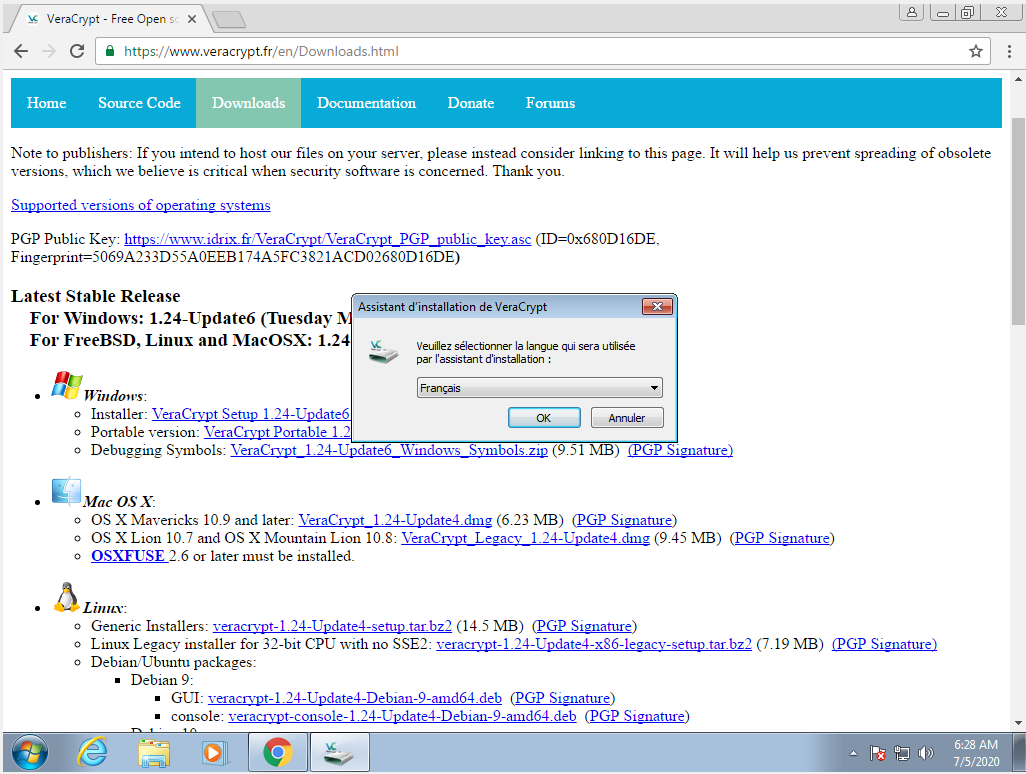
Task: Click the taskbar clock showing 6:28 AM
Action: 976,753
